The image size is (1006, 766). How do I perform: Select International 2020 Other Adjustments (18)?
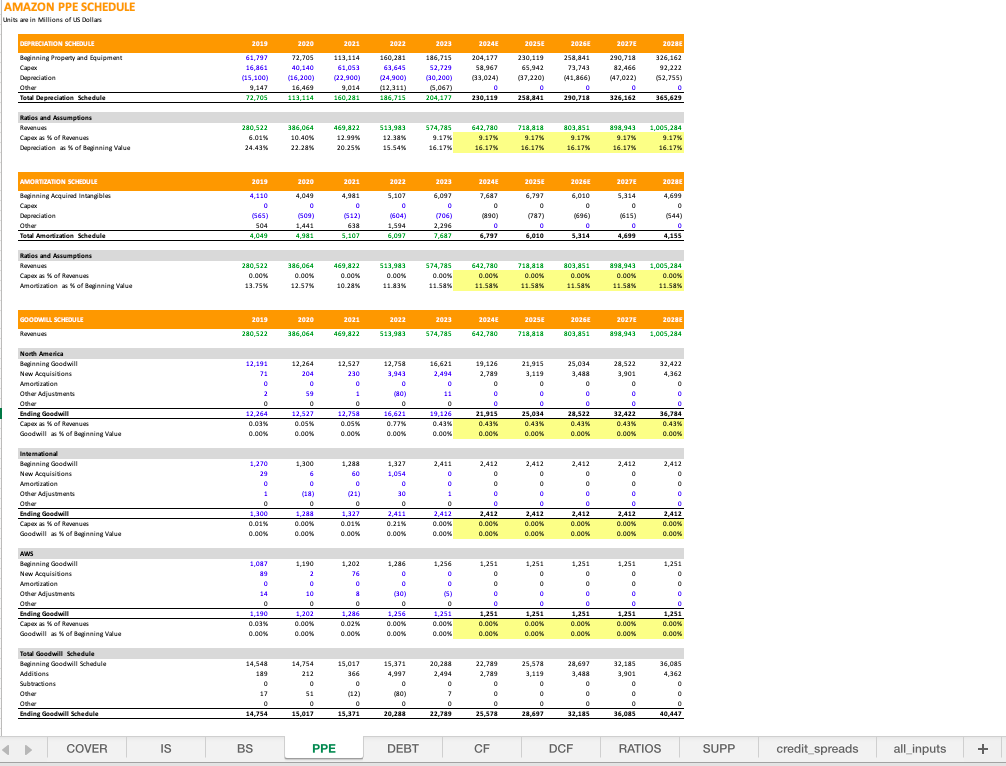[x=308, y=493]
